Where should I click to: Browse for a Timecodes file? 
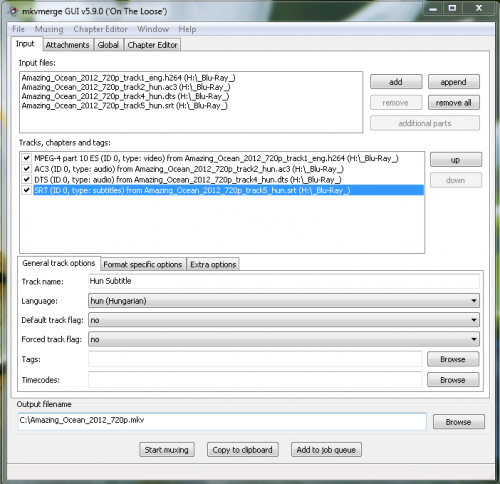point(453,380)
